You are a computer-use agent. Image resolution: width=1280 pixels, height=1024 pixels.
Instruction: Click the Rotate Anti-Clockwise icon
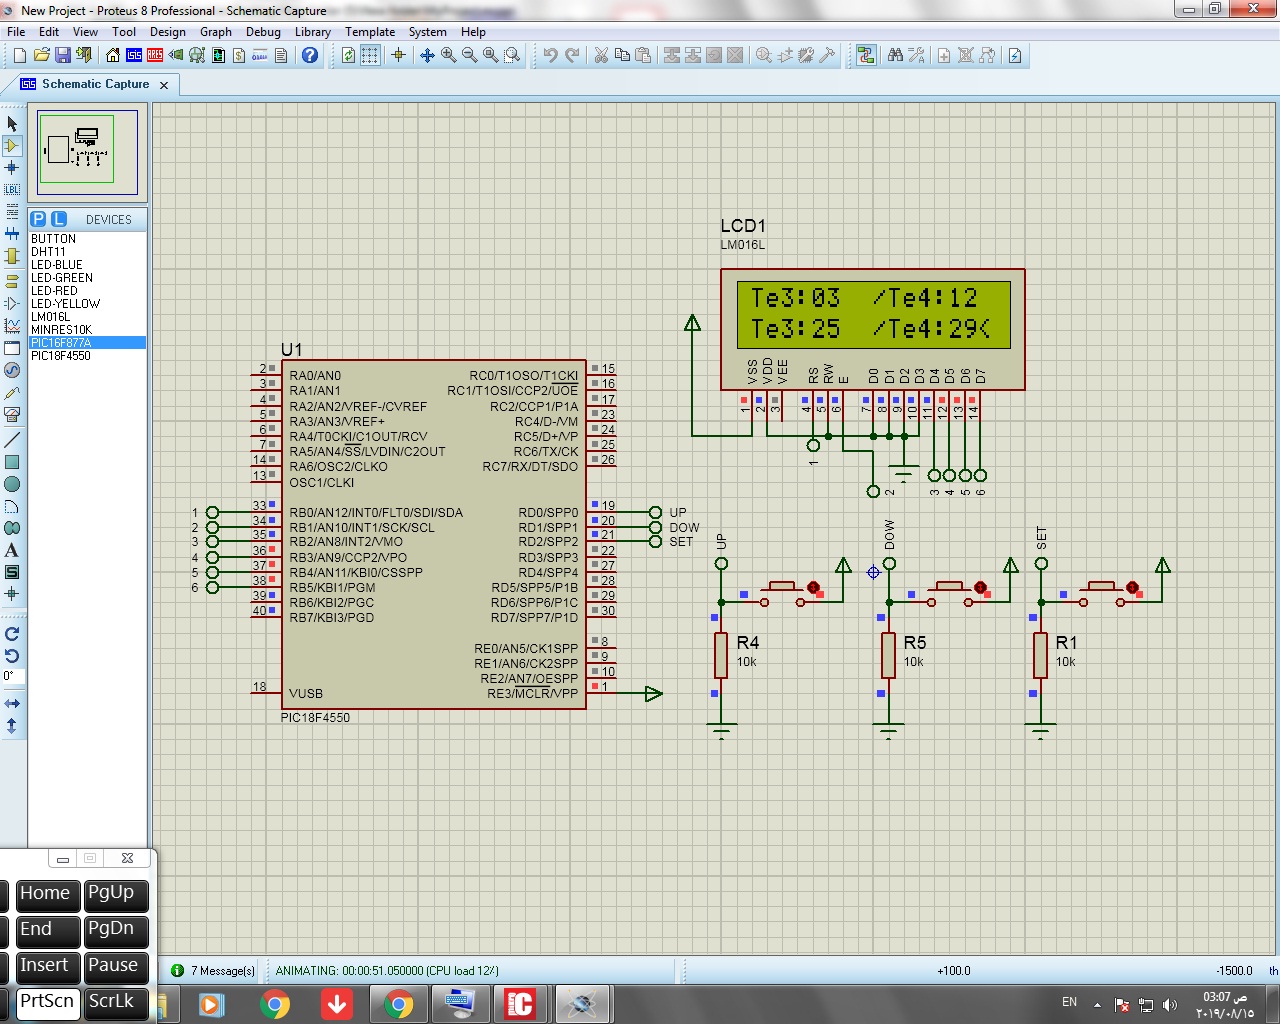tap(12, 656)
